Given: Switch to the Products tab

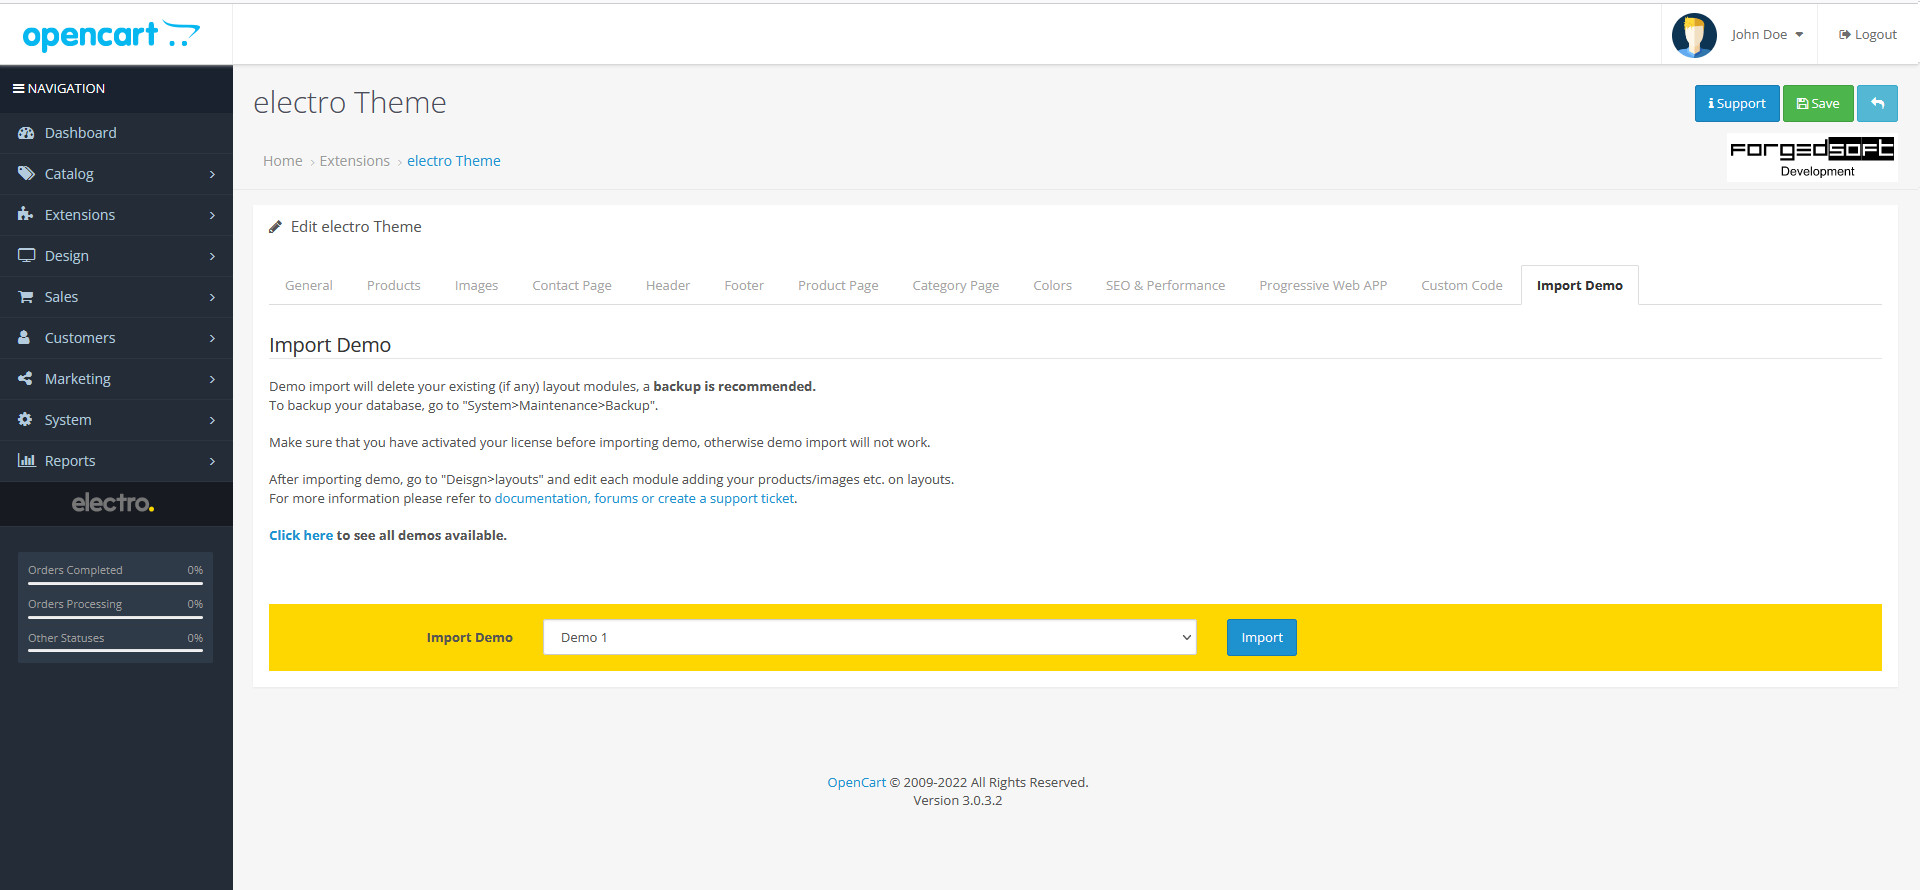Looking at the screenshot, I should [x=394, y=286].
